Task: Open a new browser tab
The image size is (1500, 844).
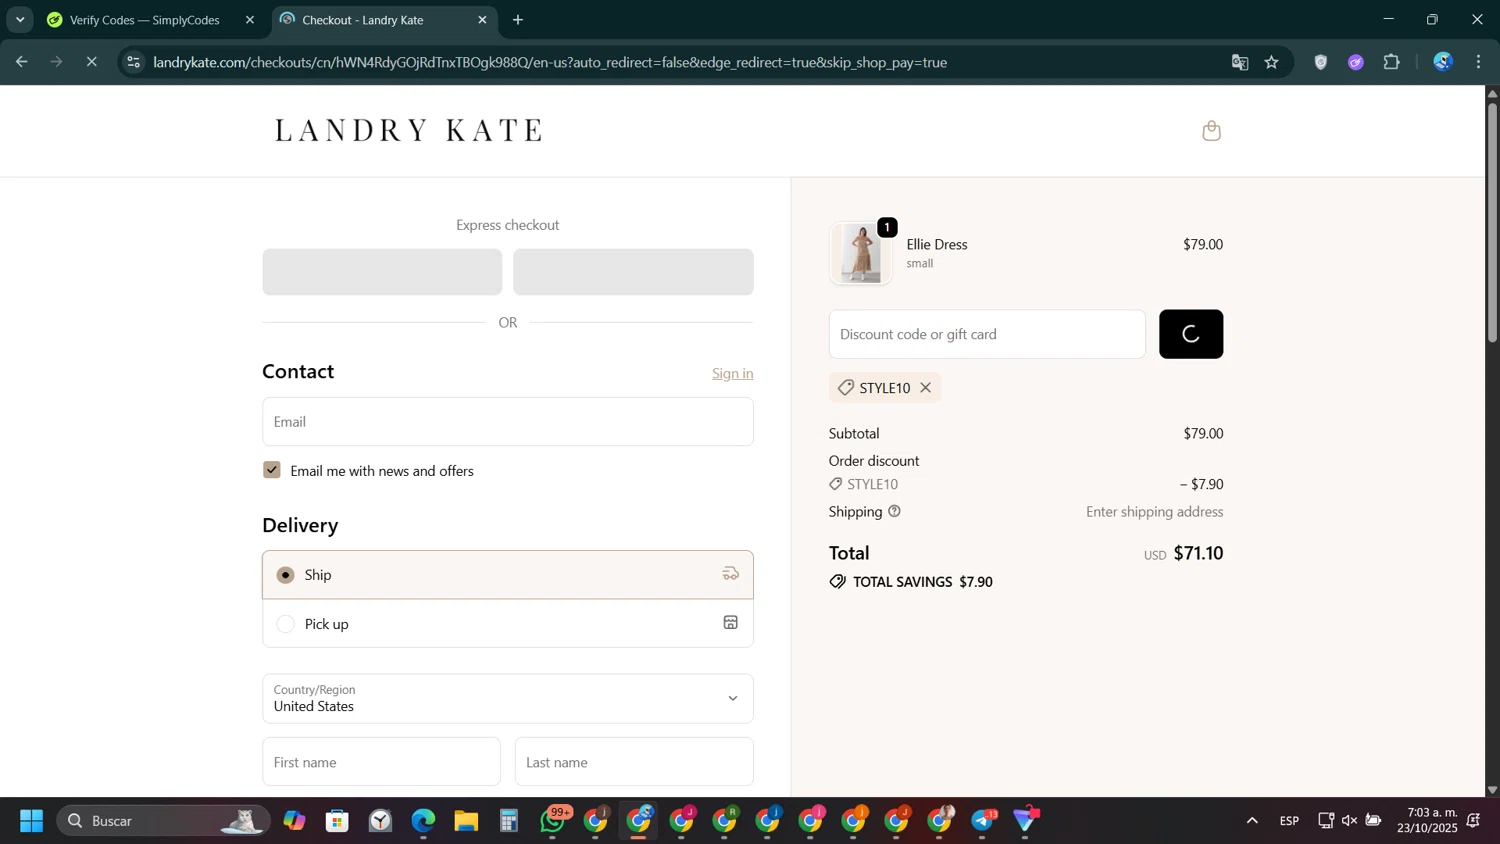Action: point(518,20)
